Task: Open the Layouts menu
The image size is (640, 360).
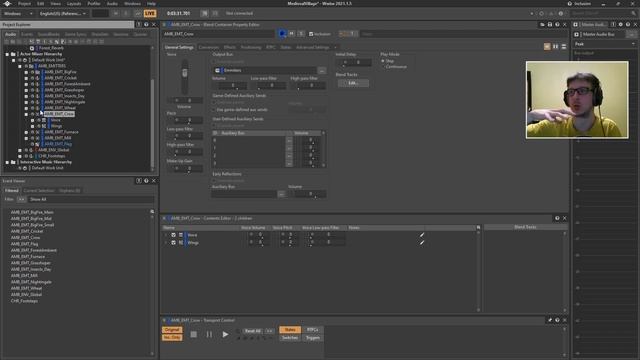Action: click(74, 3)
